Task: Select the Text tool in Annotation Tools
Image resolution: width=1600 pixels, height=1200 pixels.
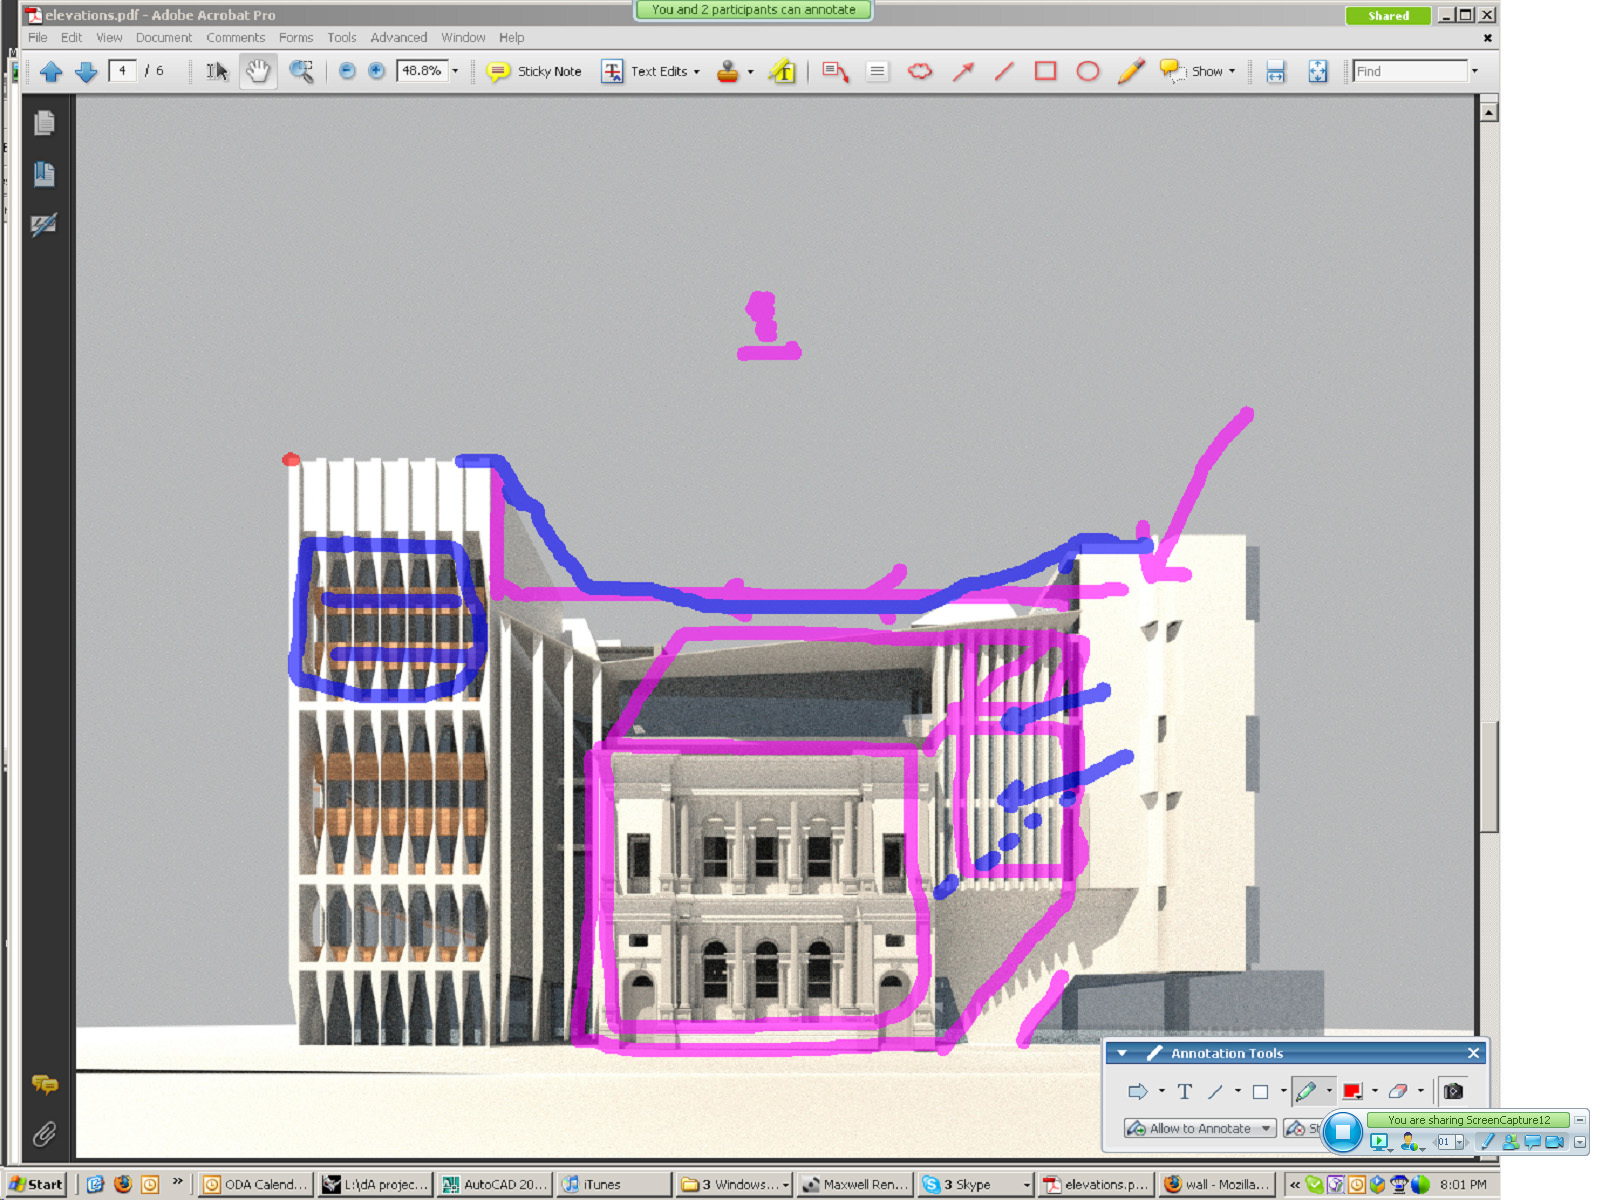Action: (x=1185, y=1091)
